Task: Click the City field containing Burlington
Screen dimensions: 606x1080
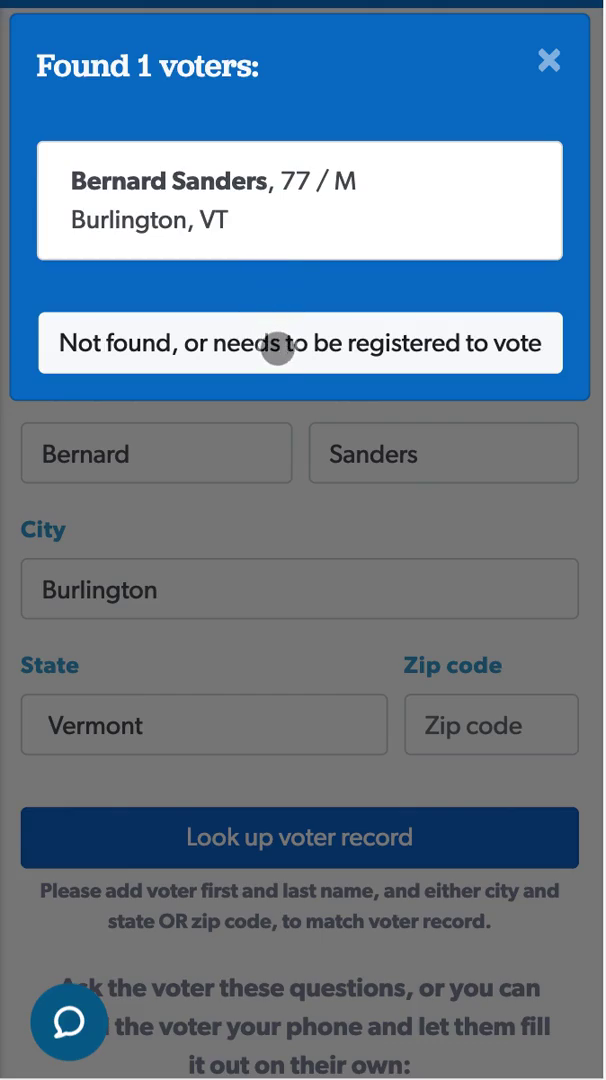Action: click(x=299, y=590)
